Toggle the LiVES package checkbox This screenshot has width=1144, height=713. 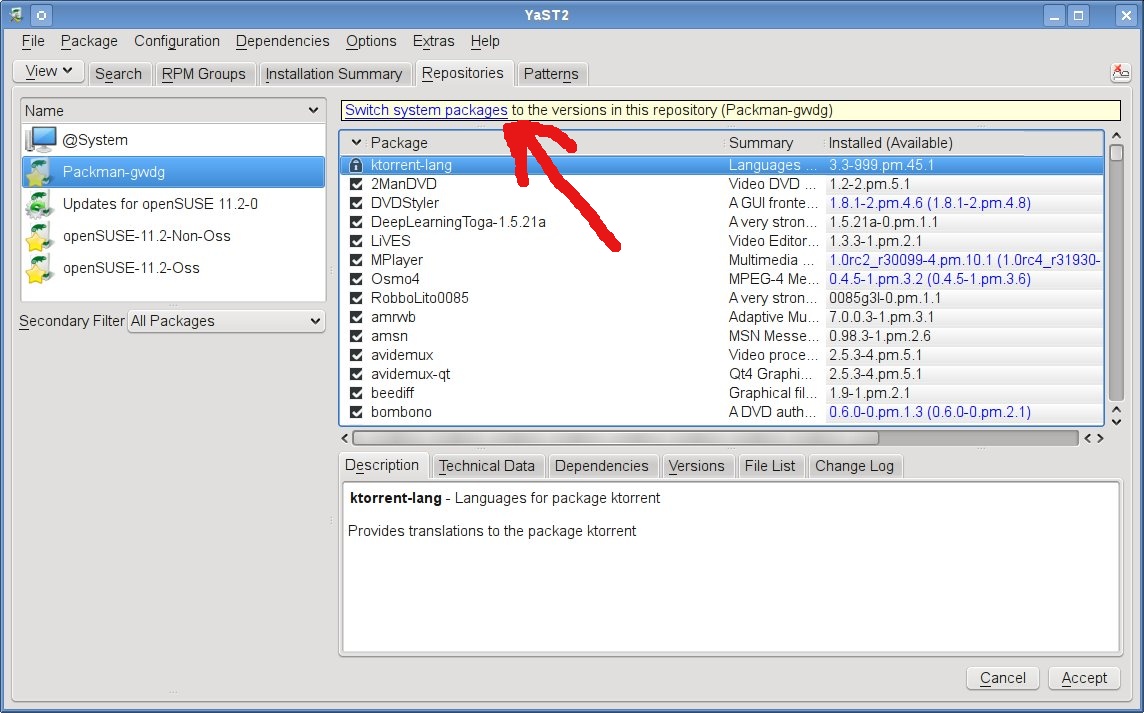[x=356, y=241]
